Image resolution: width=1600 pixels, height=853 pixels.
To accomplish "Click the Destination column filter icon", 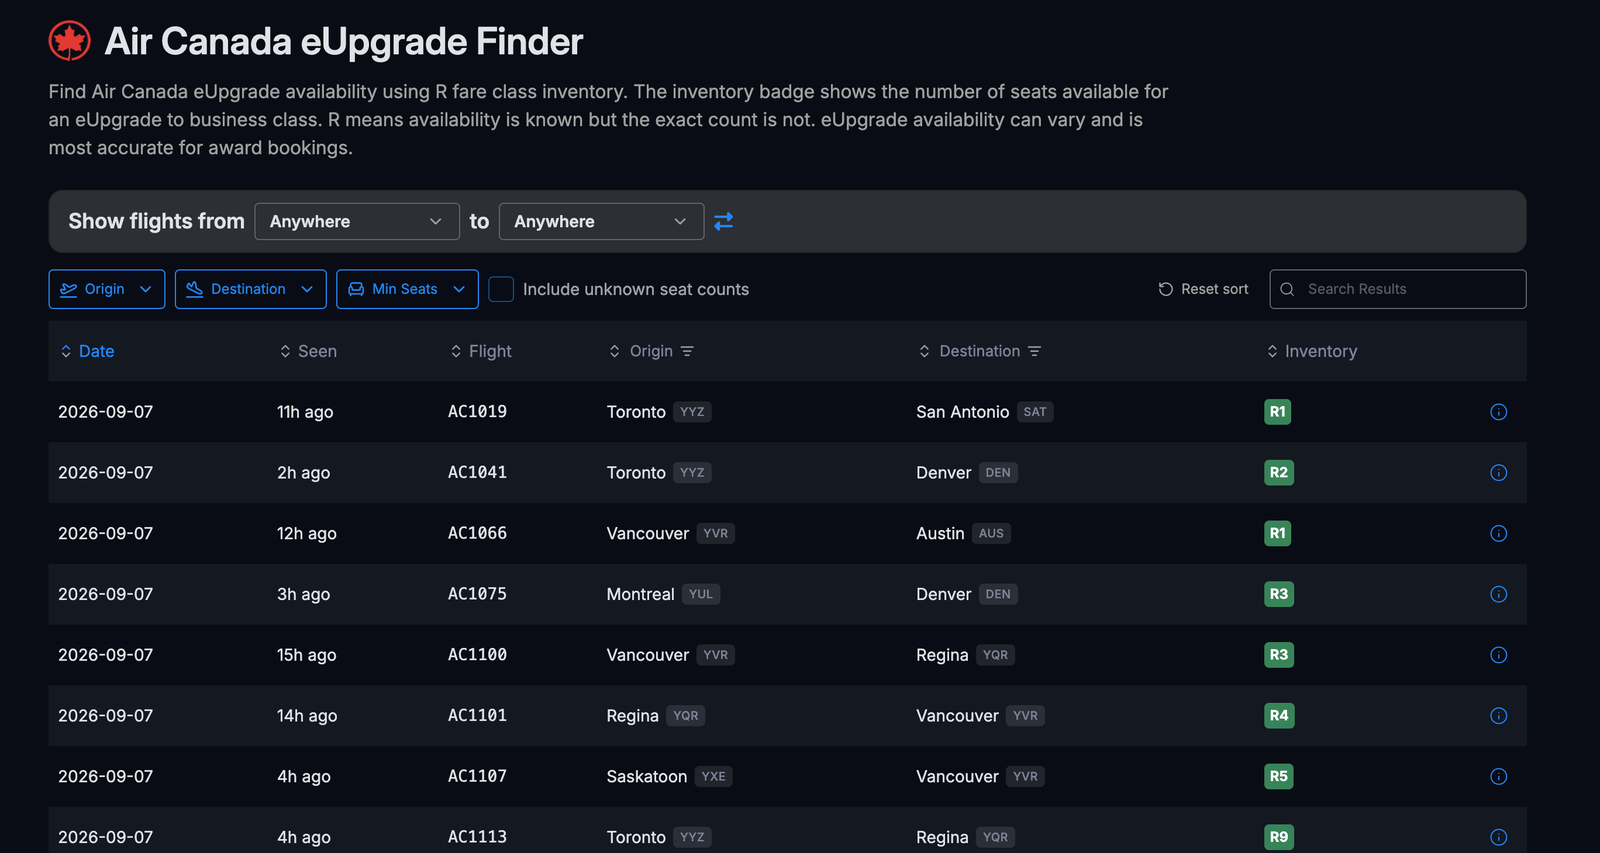I will [1034, 351].
